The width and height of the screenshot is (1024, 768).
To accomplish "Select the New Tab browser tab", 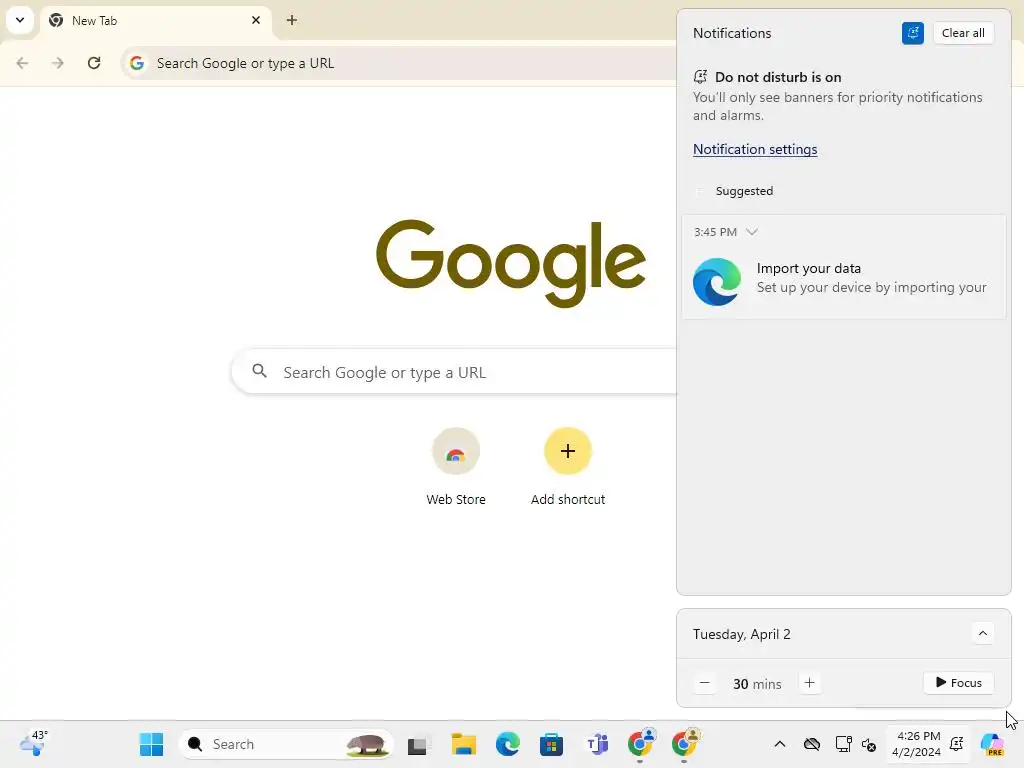I will [x=155, y=20].
